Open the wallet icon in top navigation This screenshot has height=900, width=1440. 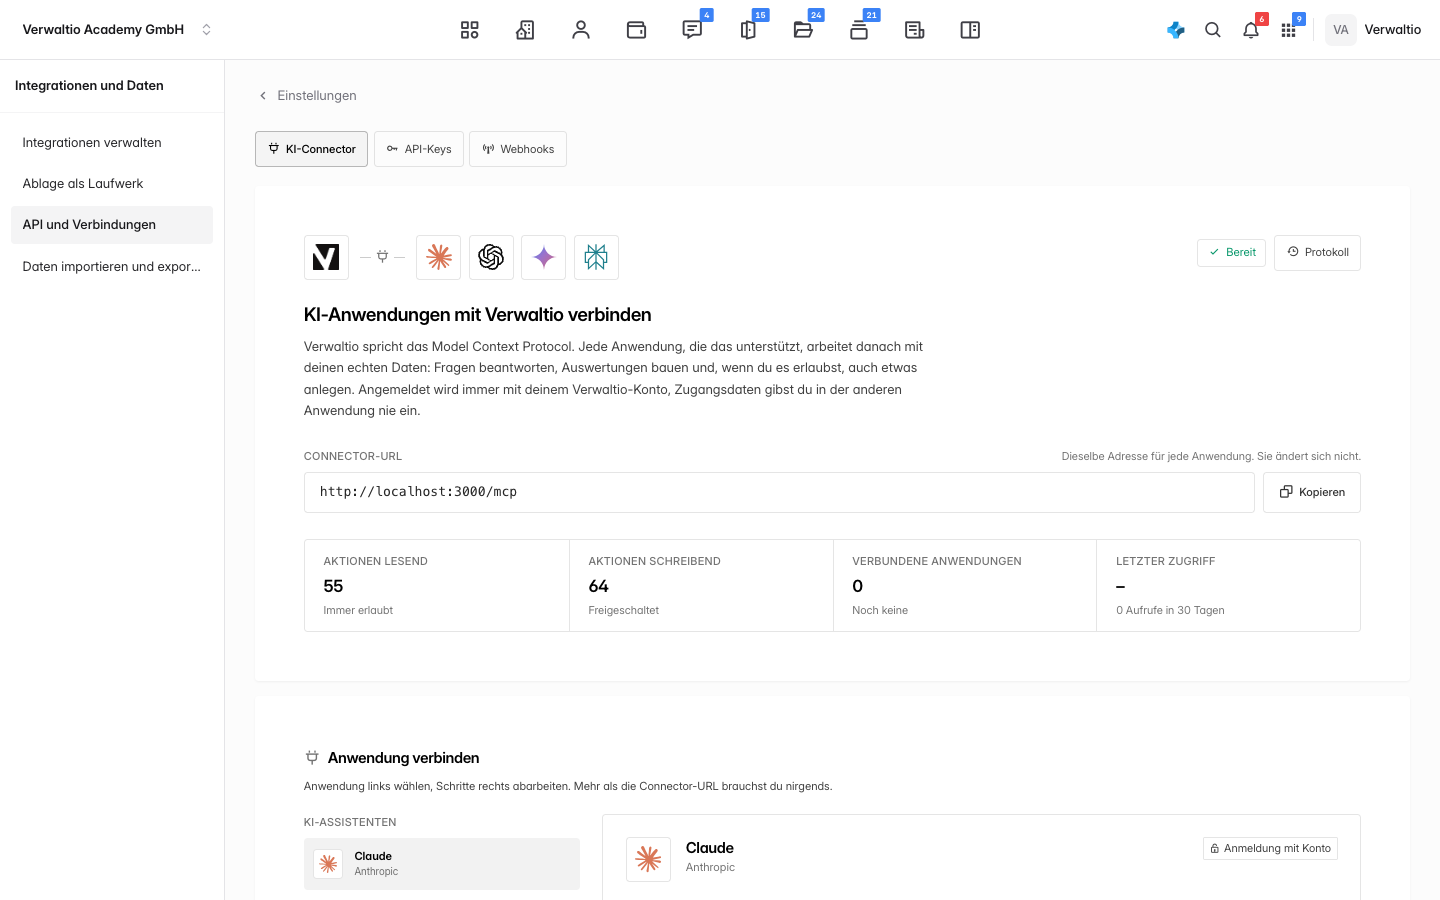[x=637, y=30]
